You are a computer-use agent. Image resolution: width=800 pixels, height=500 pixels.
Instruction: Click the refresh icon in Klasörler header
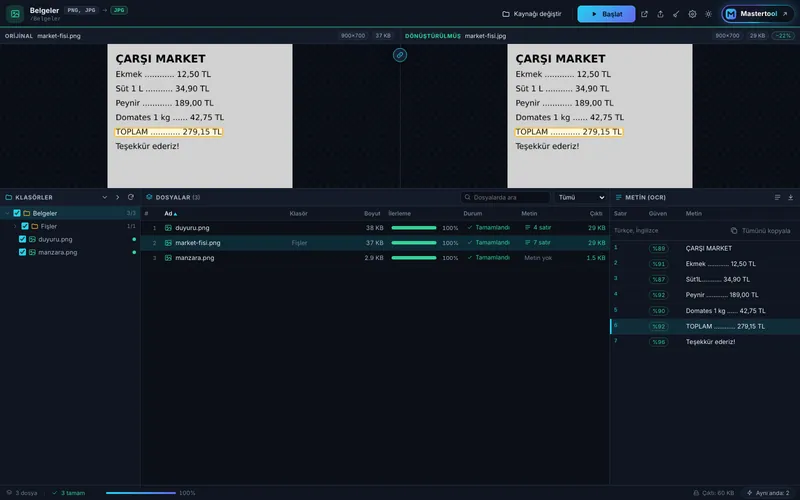point(131,197)
